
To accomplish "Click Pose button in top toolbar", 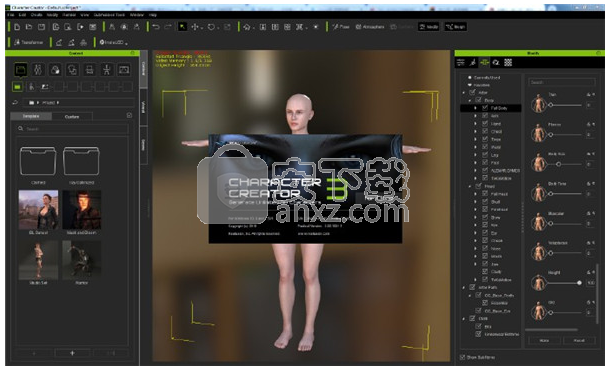I will (341, 27).
